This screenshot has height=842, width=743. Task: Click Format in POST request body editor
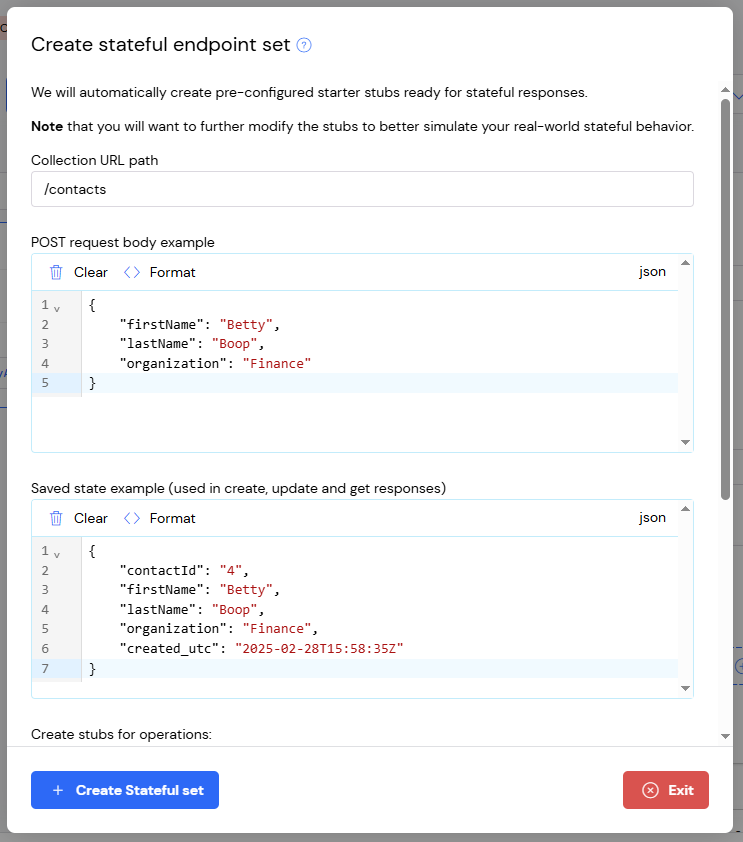coord(172,272)
